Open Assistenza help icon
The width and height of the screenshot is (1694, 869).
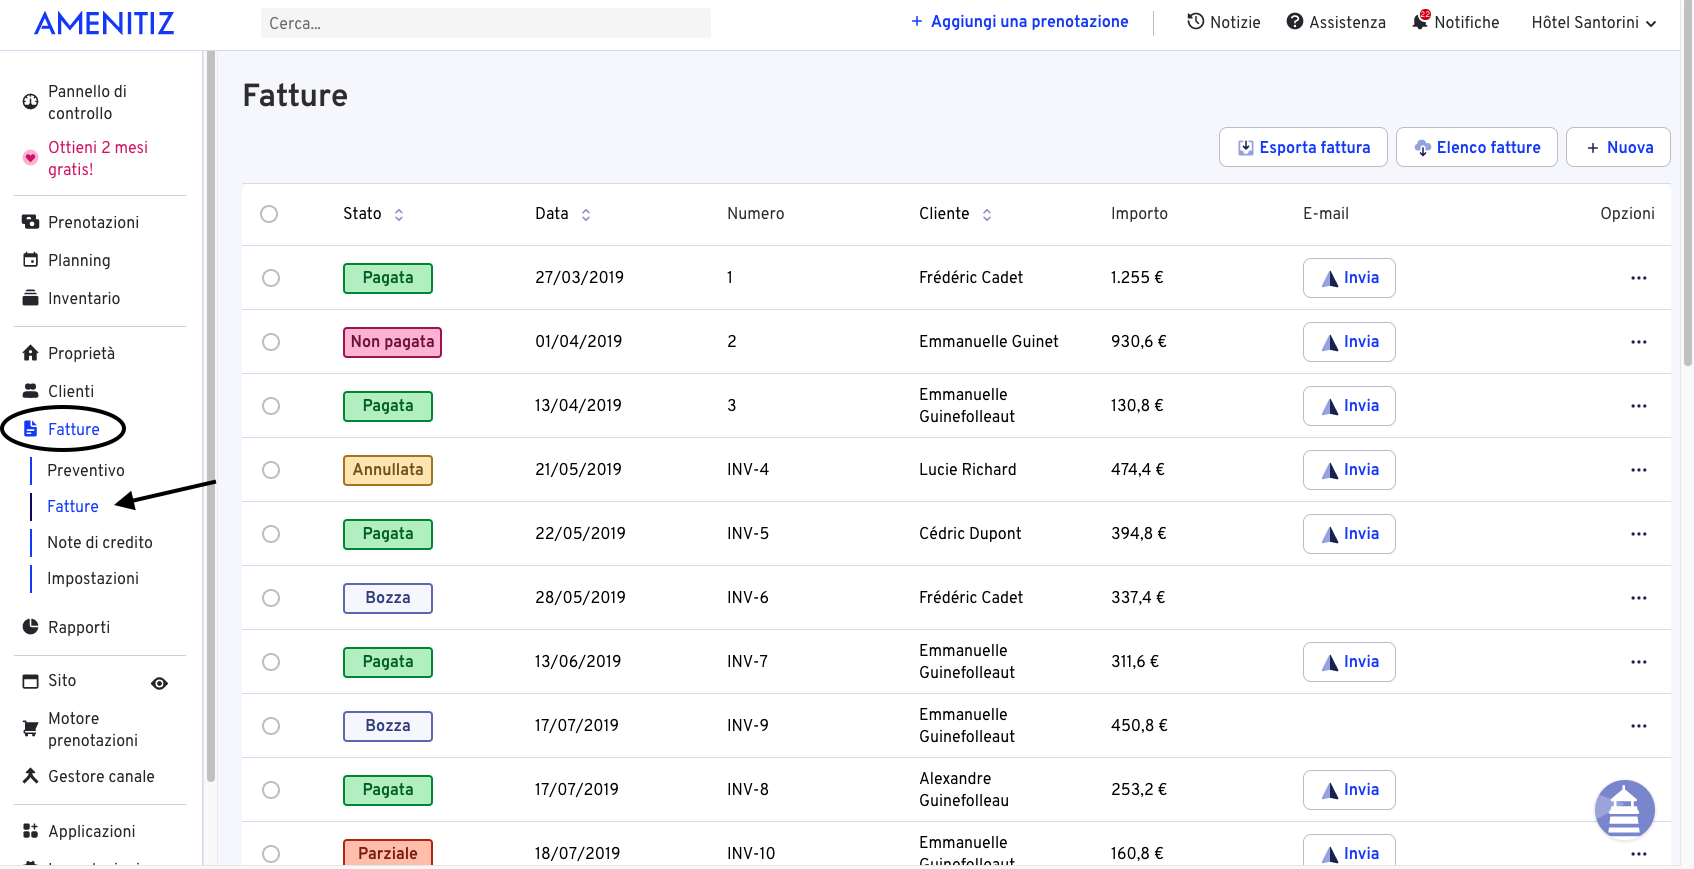1294,22
